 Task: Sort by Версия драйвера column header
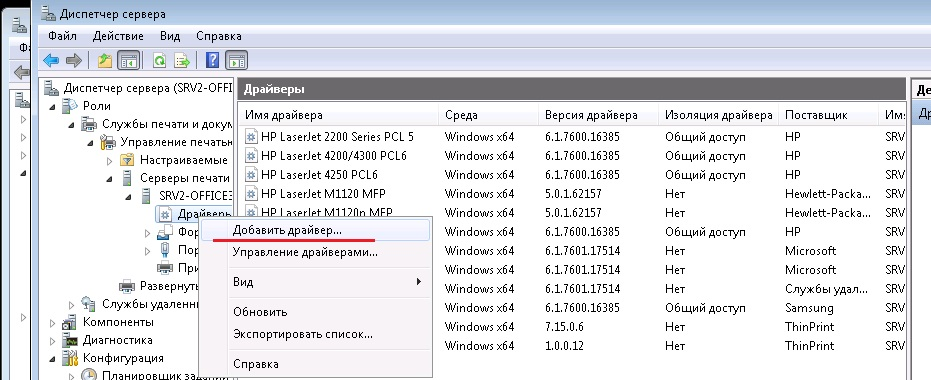591,115
